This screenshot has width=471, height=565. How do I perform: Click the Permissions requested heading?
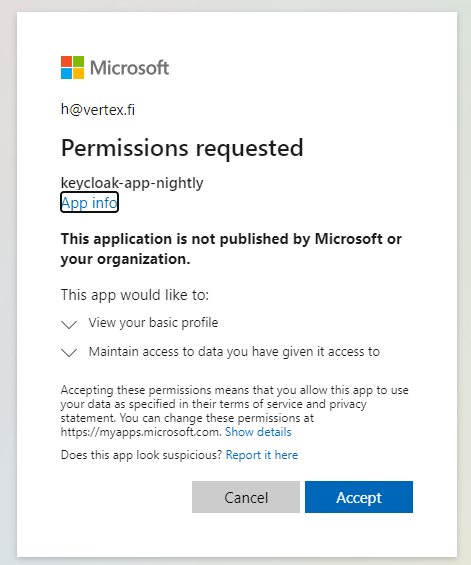click(182, 148)
